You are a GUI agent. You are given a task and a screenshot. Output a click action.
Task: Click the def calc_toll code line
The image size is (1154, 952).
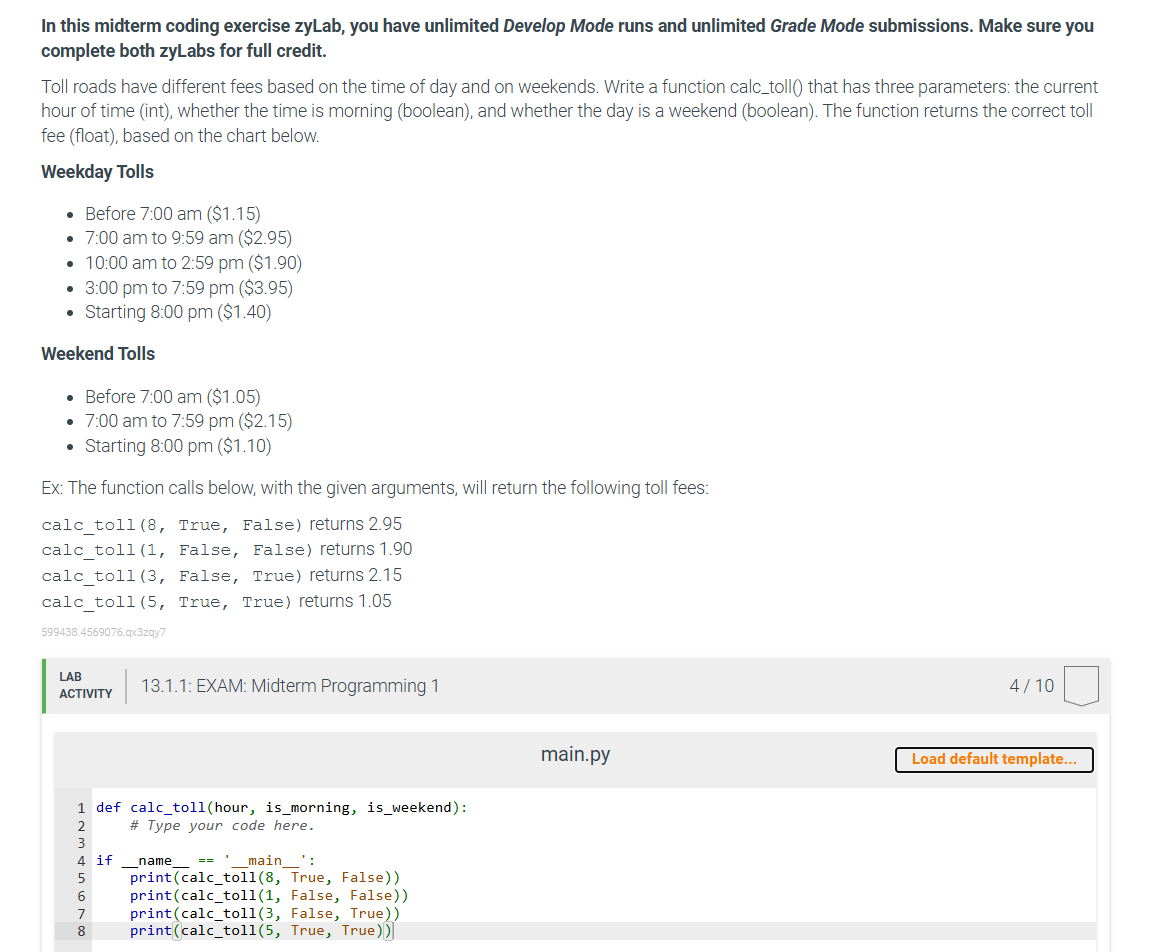click(281, 807)
